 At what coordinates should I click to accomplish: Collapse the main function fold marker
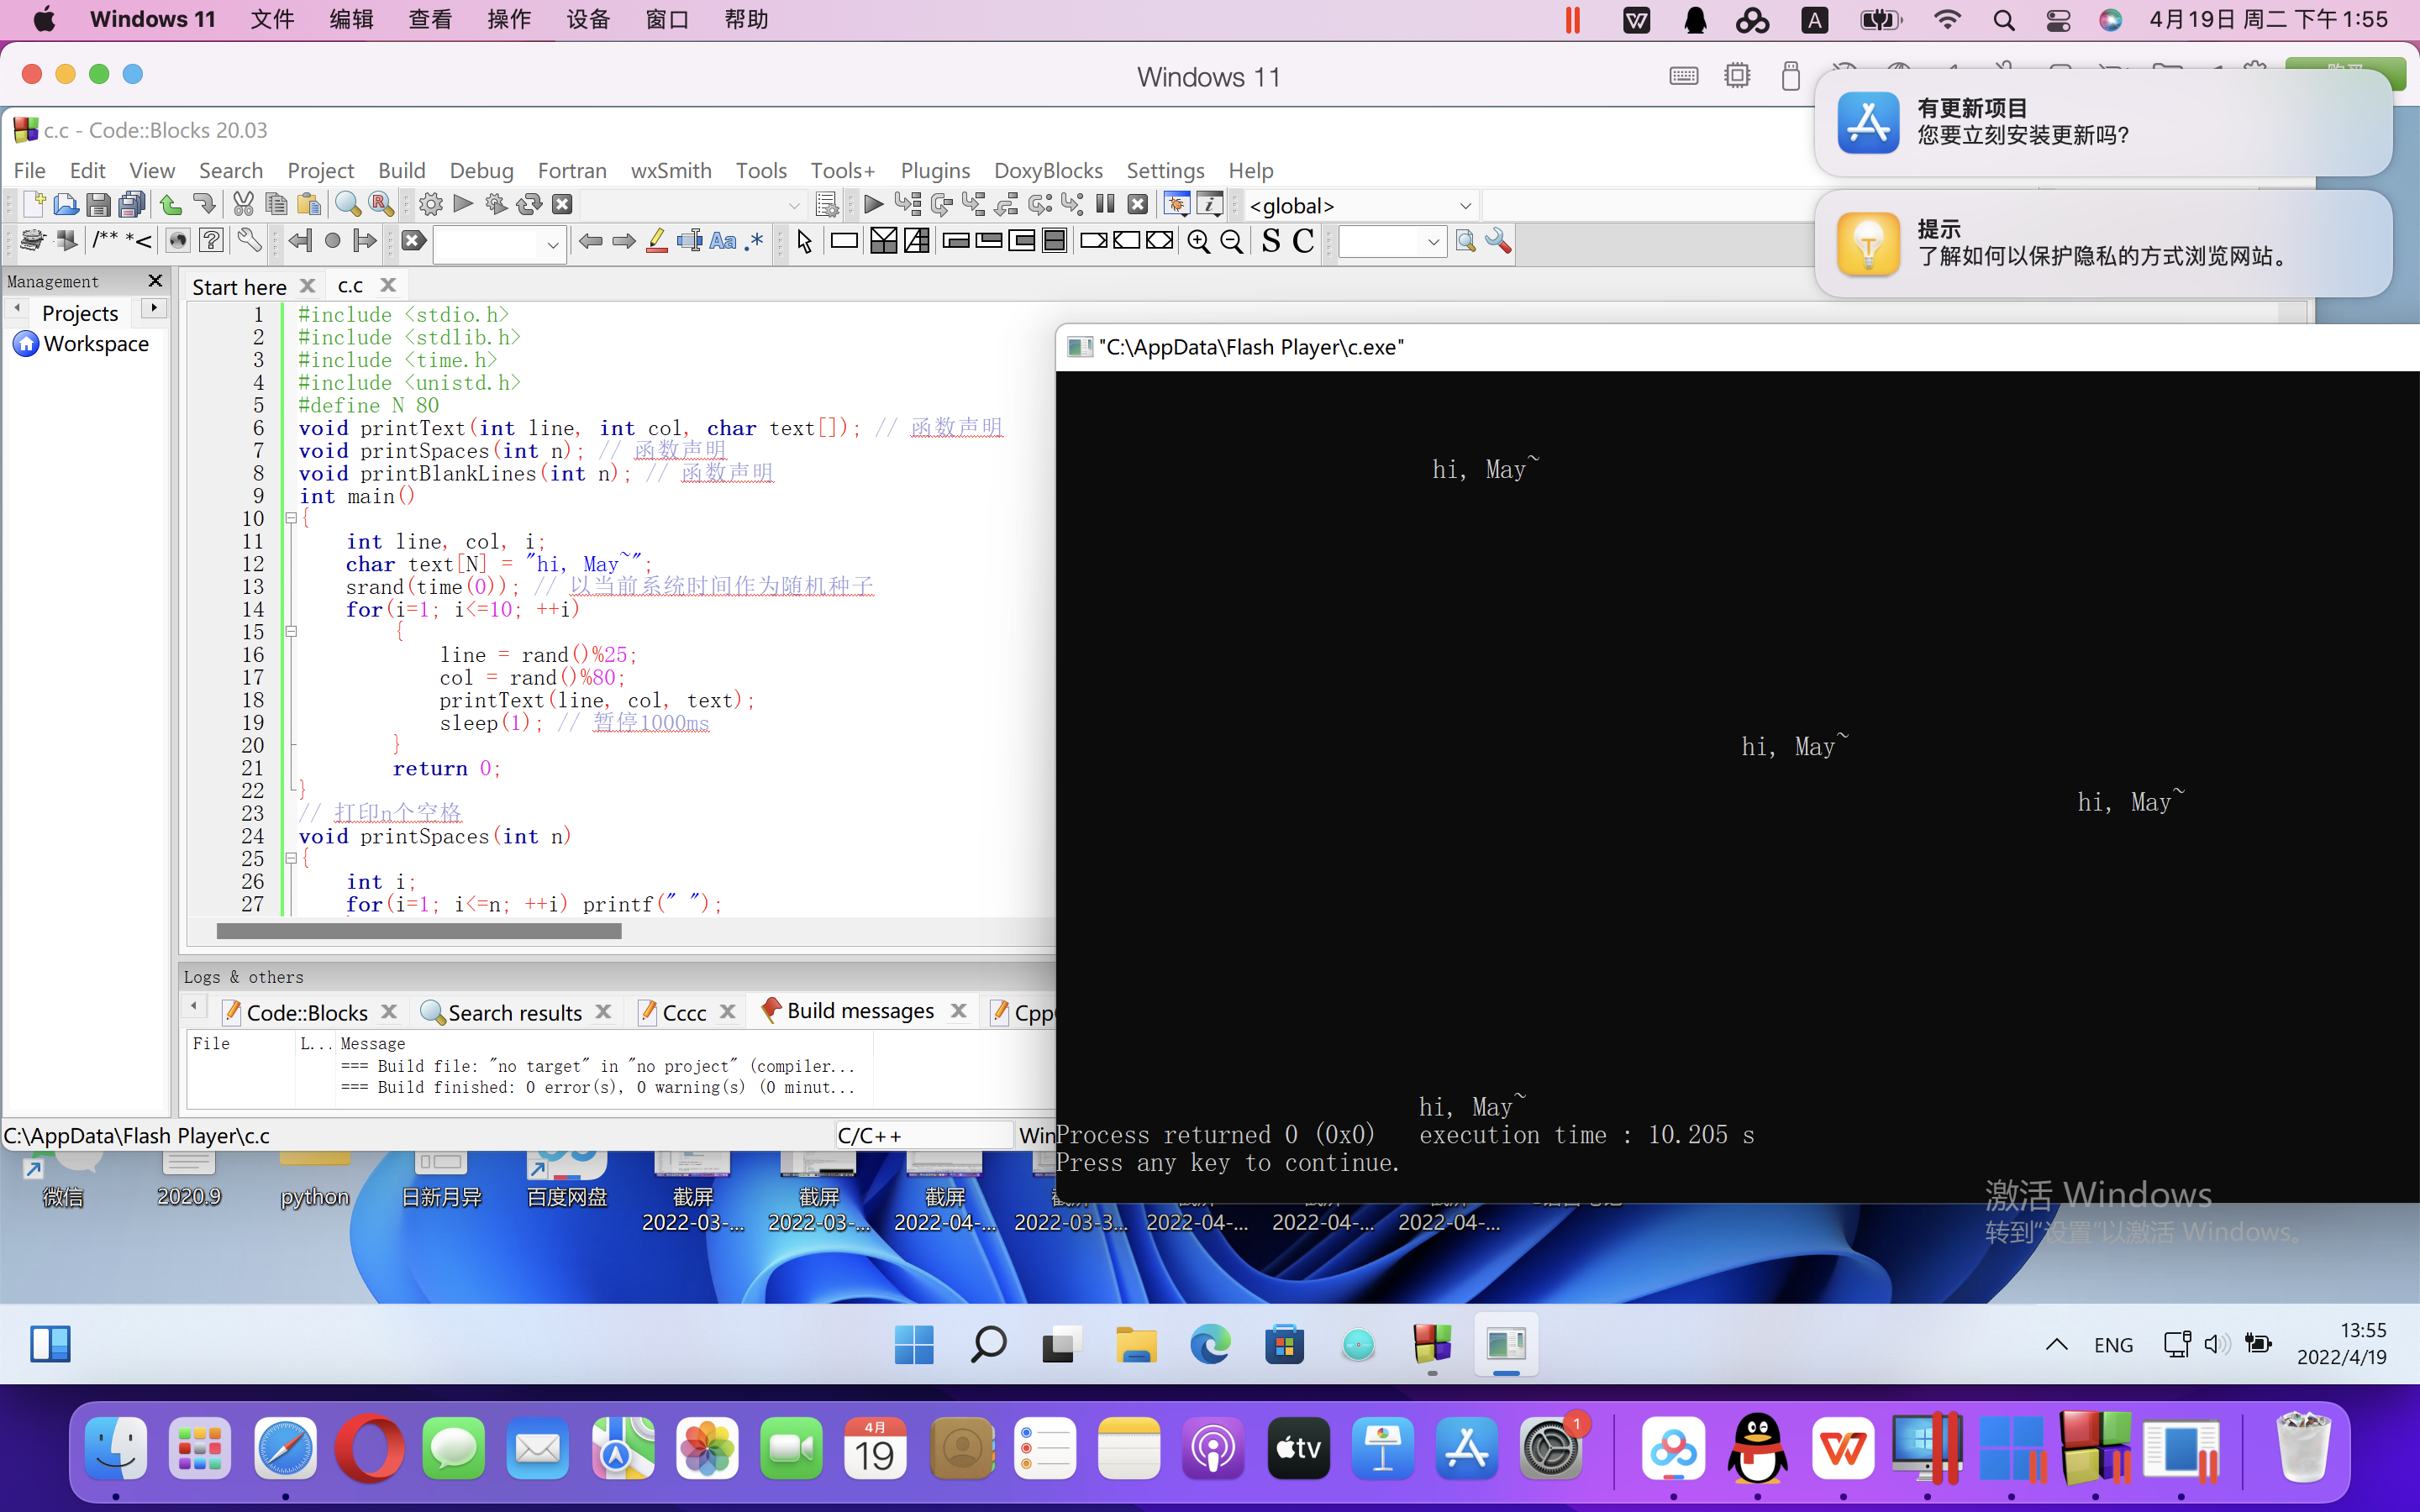[291, 518]
